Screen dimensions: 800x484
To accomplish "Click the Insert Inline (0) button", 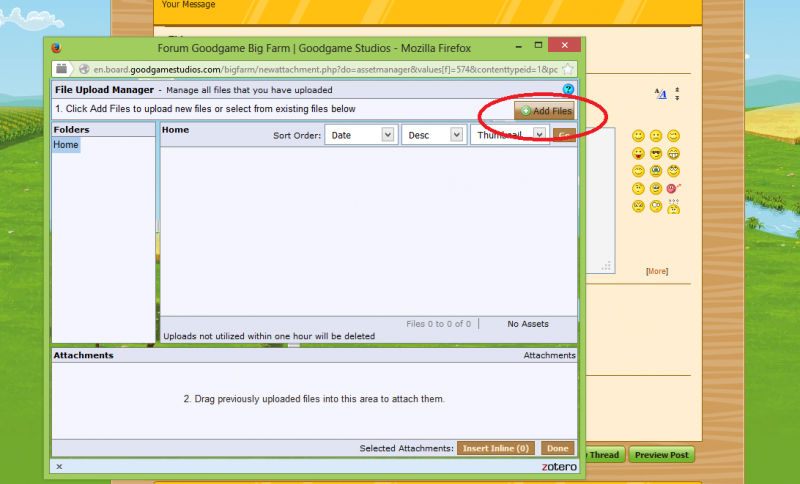I will point(496,448).
